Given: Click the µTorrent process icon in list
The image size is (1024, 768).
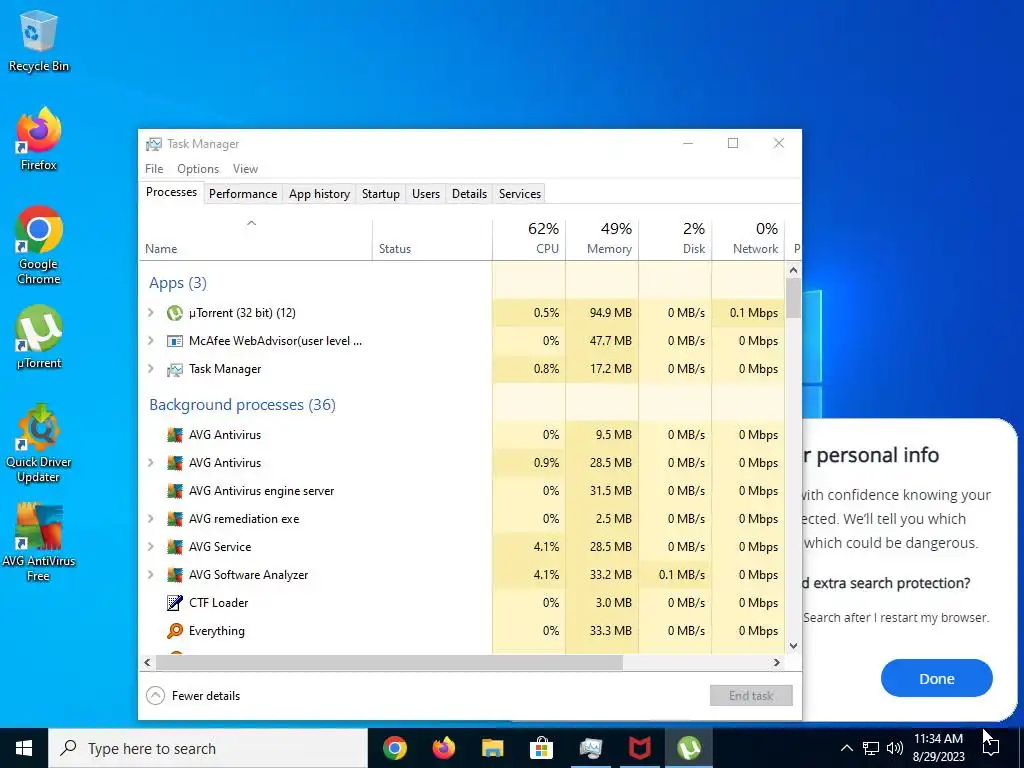Looking at the screenshot, I should (174, 313).
